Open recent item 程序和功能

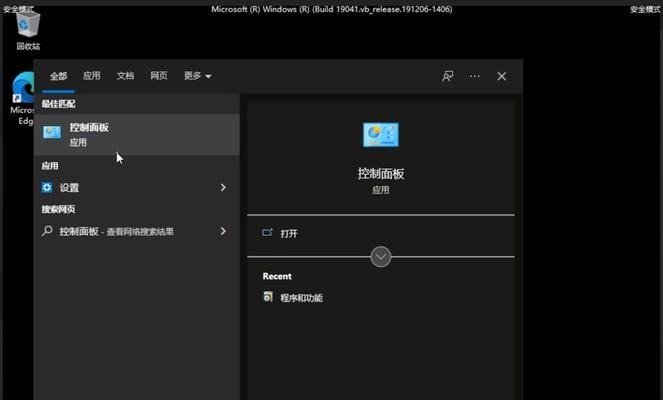(301, 298)
